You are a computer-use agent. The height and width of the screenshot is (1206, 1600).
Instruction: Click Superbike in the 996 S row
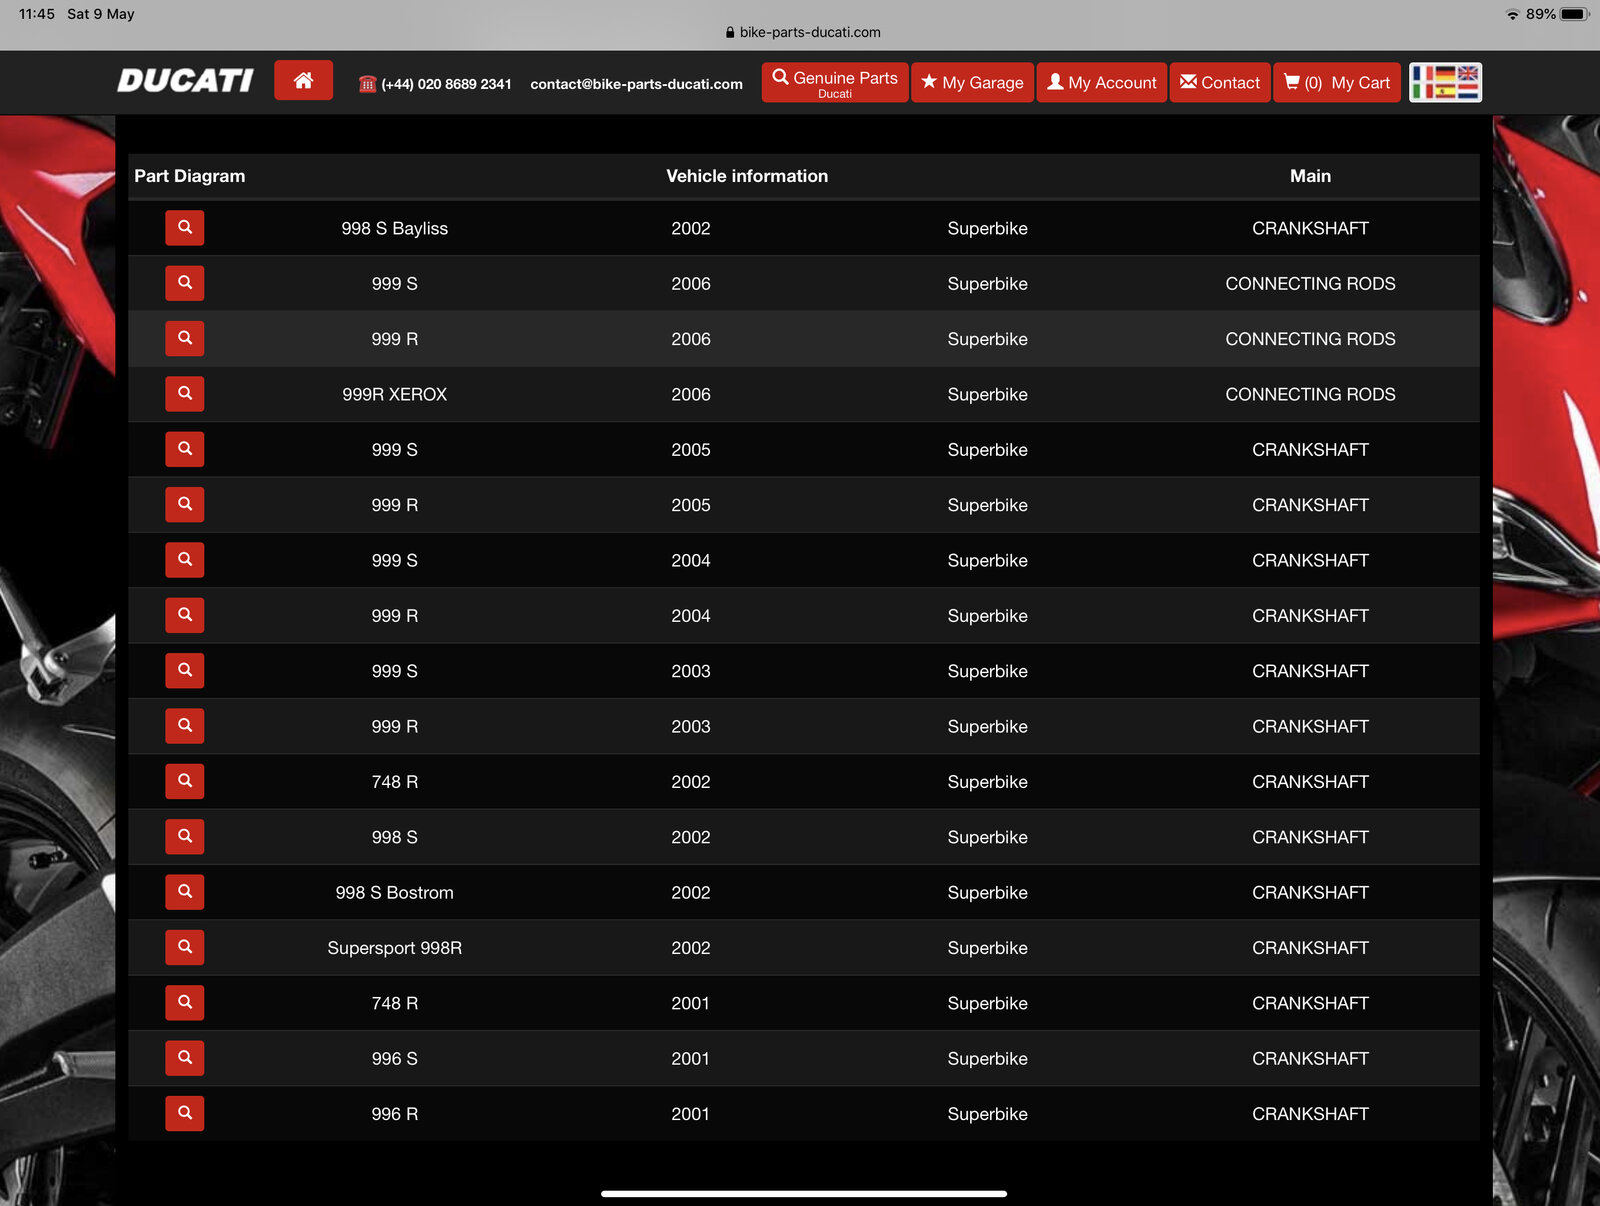pos(987,1058)
